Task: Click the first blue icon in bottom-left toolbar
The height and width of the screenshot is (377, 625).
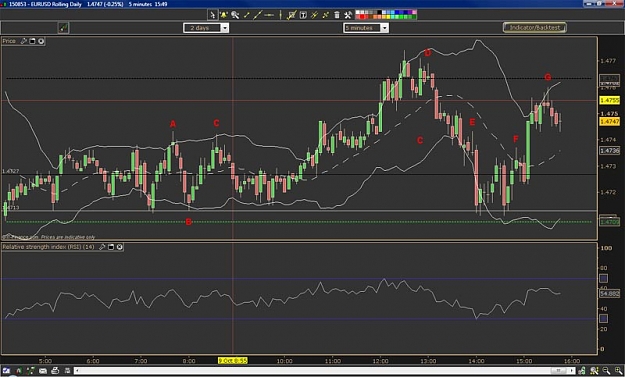Action: [x=6, y=371]
